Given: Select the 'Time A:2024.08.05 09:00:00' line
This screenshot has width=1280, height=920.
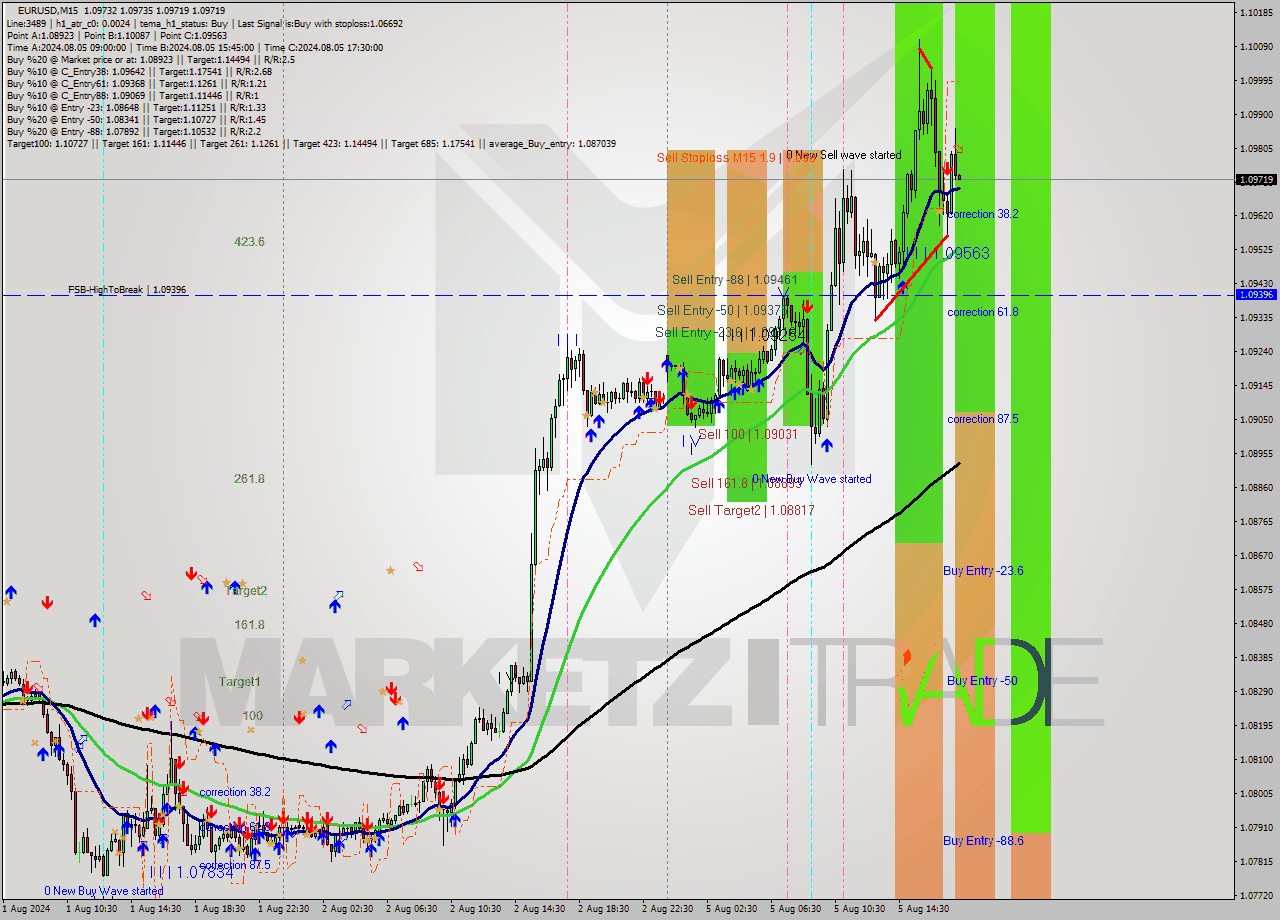Looking at the screenshot, I should 194,47.
